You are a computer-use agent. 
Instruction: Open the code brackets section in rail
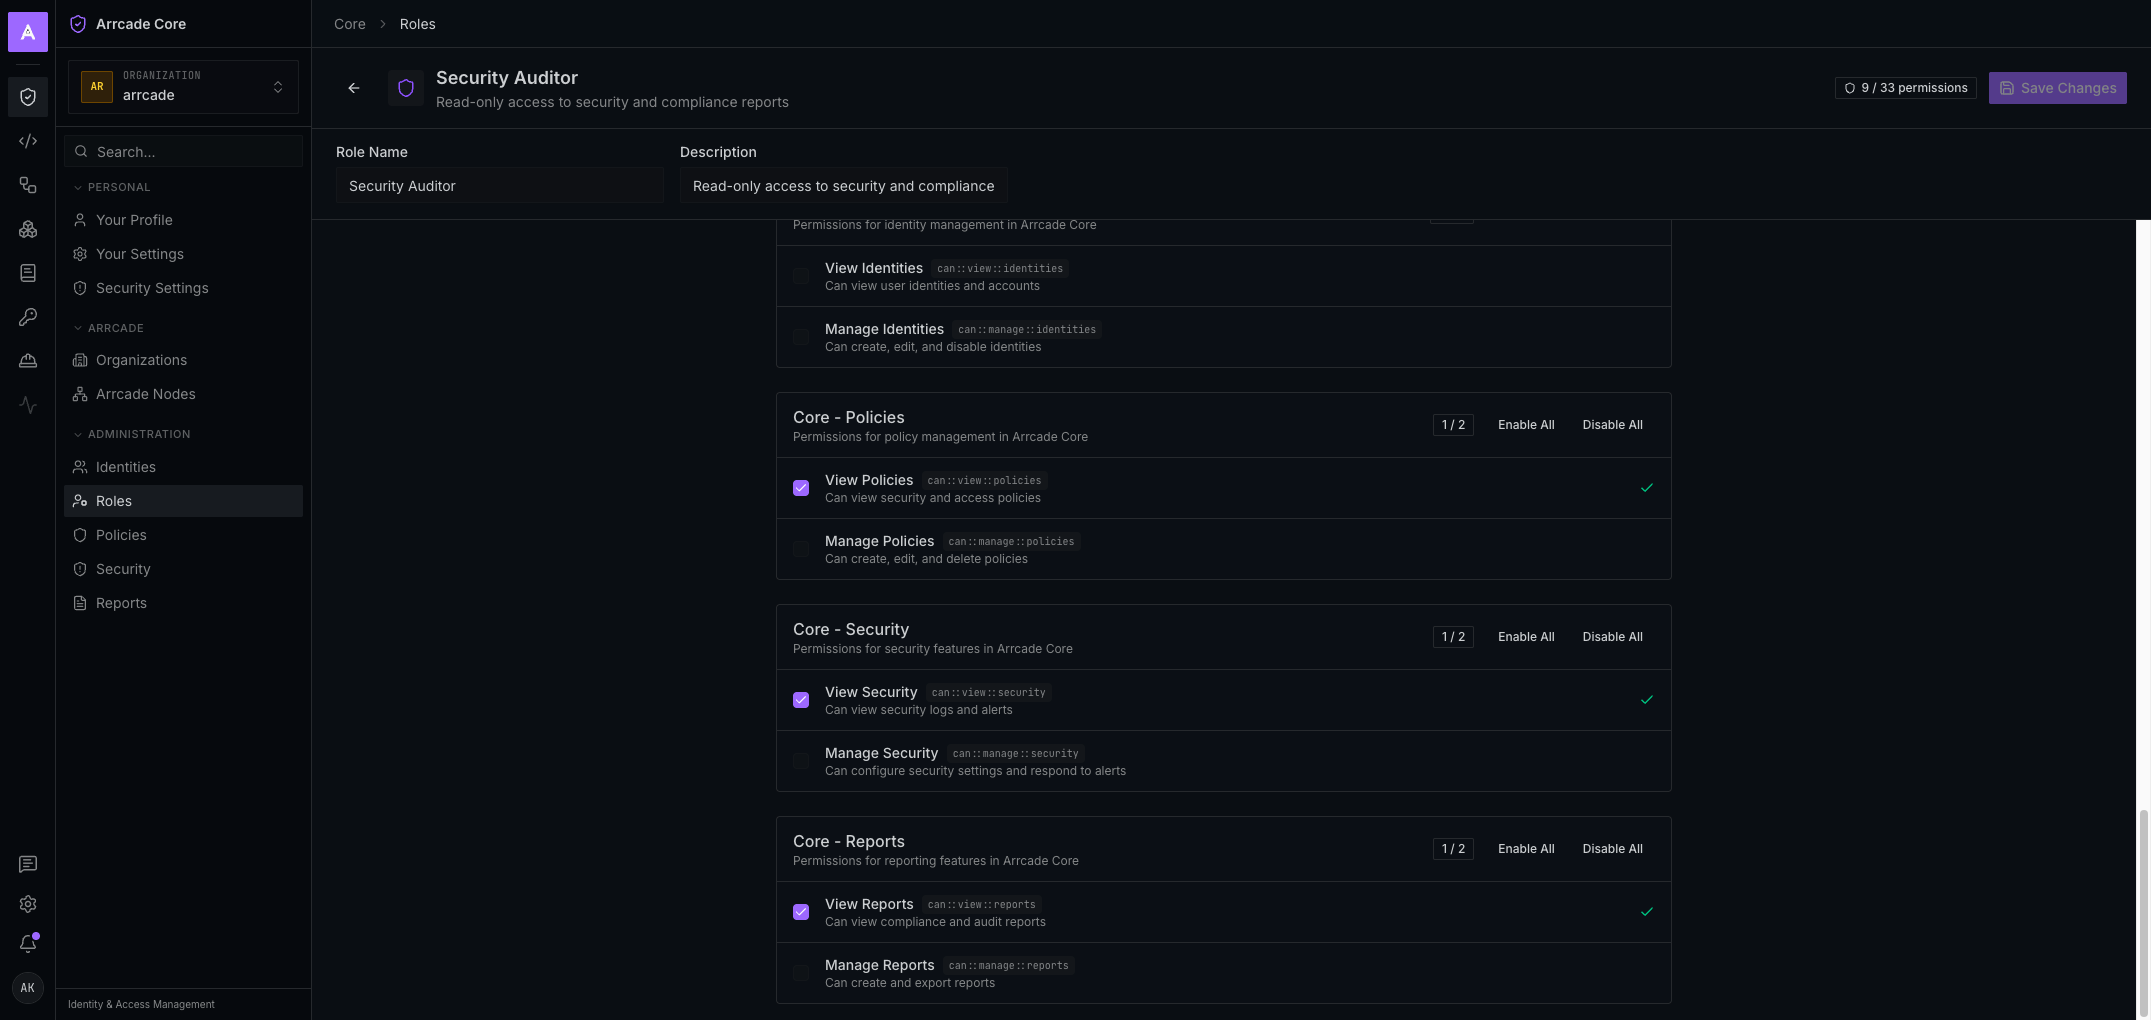[x=28, y=141]
